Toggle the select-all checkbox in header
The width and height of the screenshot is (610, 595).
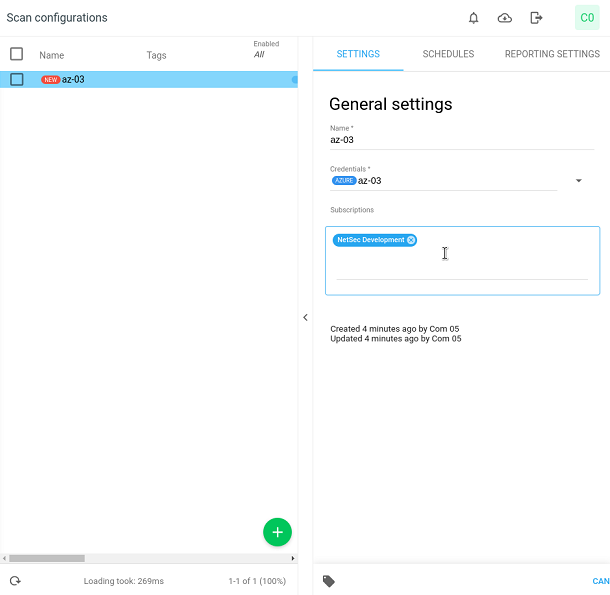tap(16, 54)
